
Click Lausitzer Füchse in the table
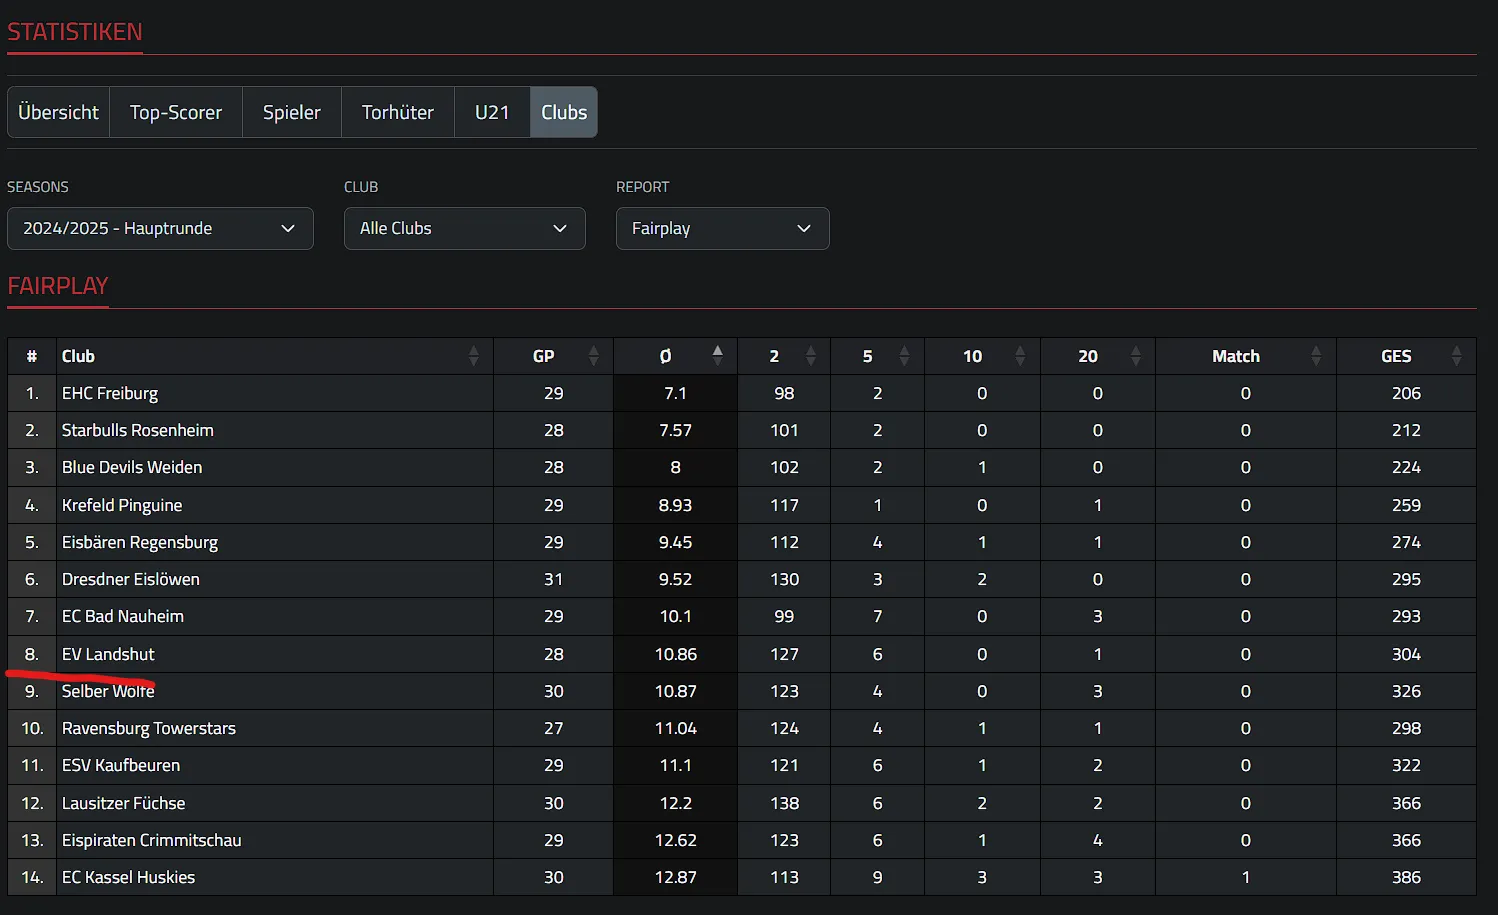124,803
